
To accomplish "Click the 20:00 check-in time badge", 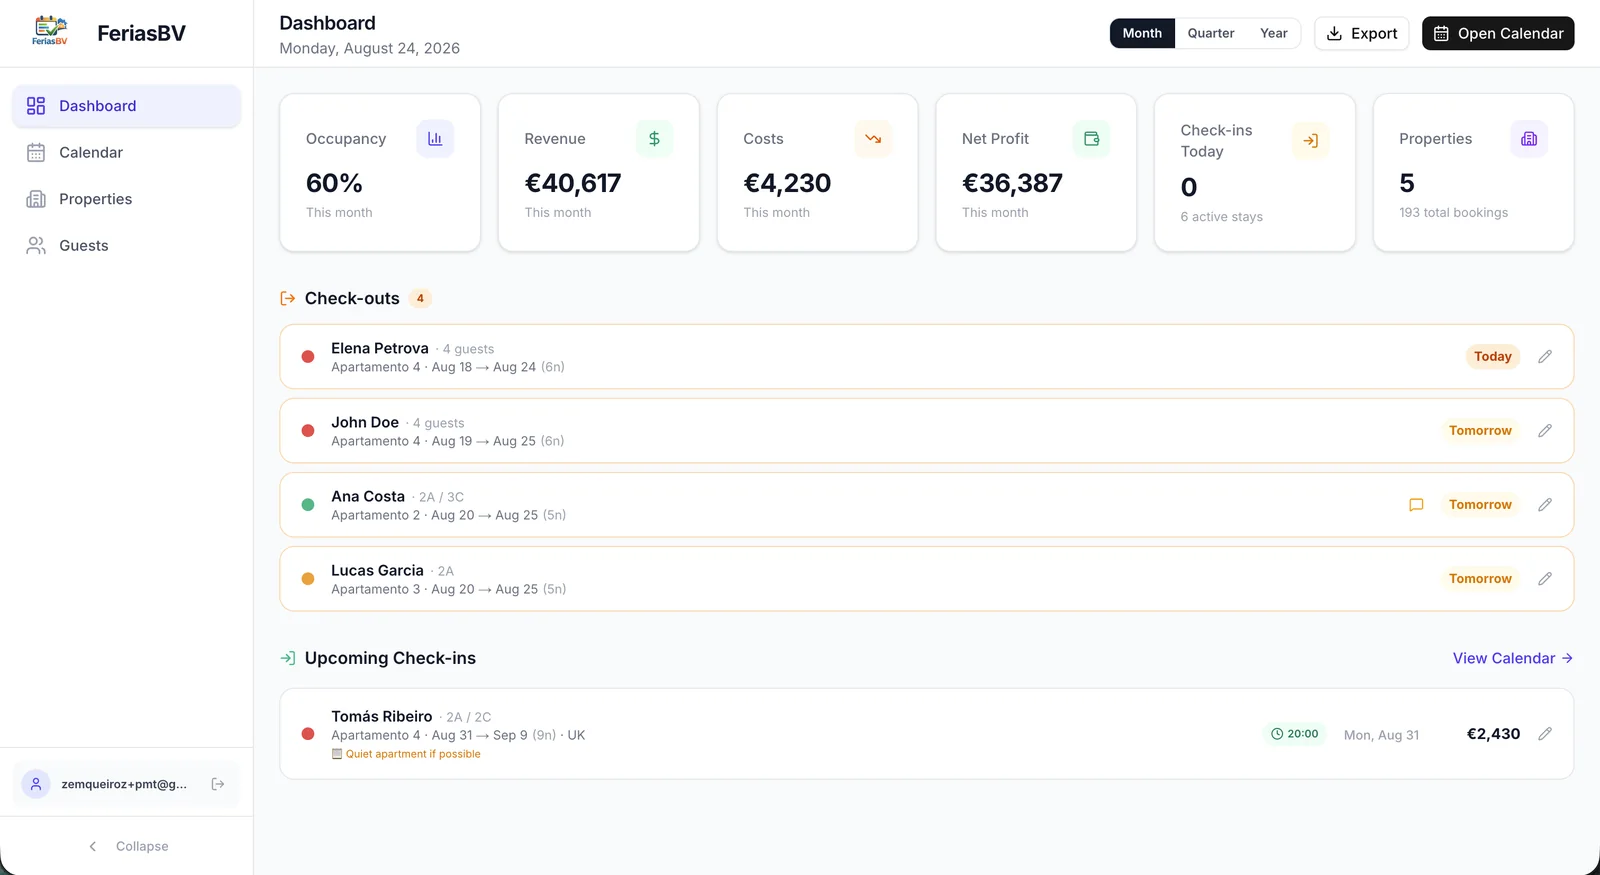I will 1295,734.
